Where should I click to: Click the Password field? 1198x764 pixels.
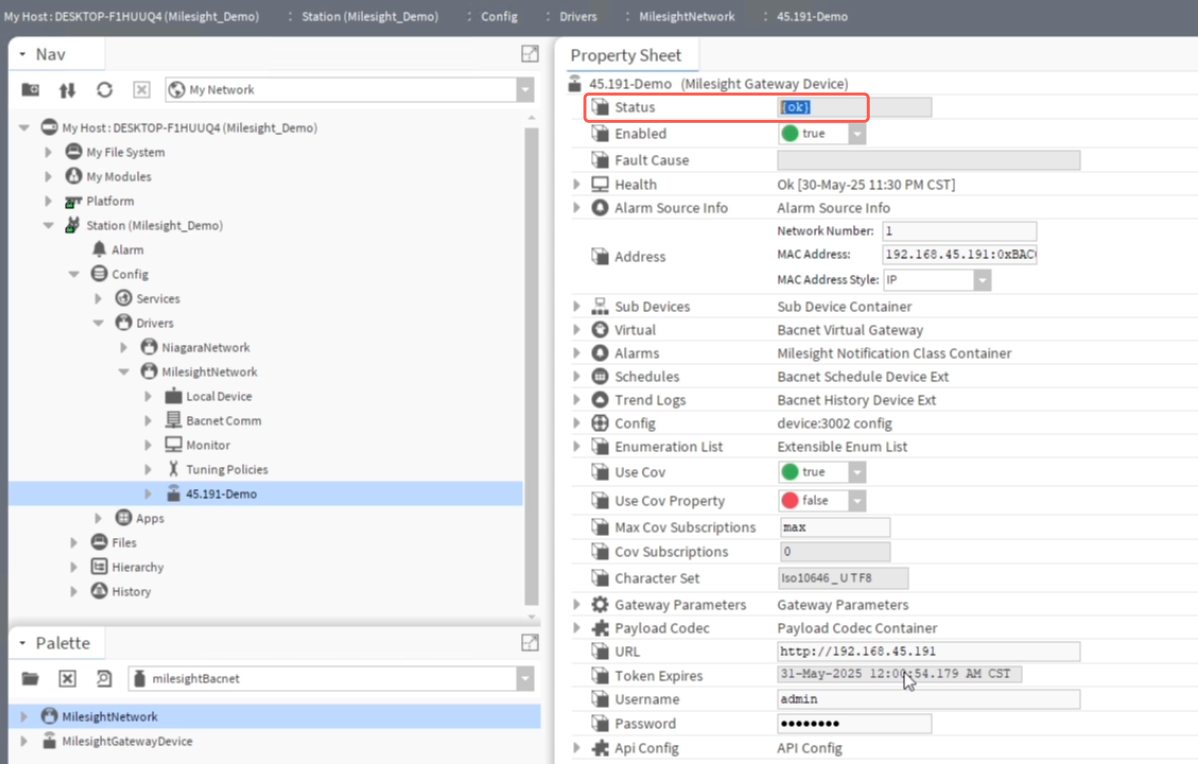tap(855, 724)
